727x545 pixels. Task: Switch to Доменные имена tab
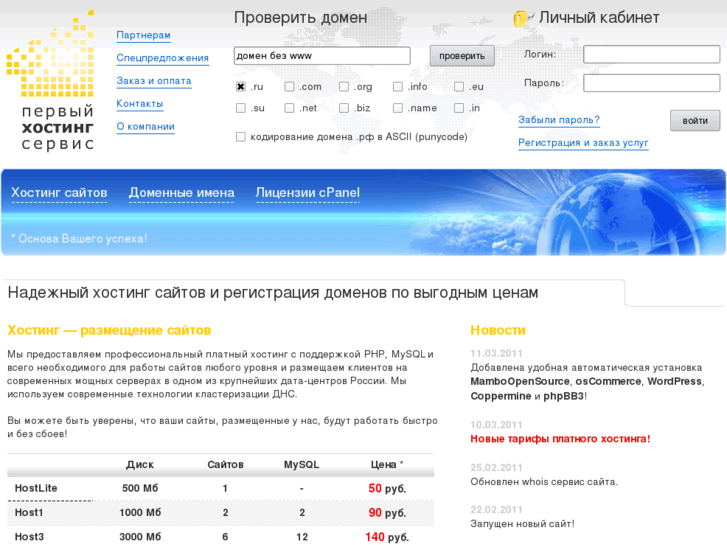(181, 192)
